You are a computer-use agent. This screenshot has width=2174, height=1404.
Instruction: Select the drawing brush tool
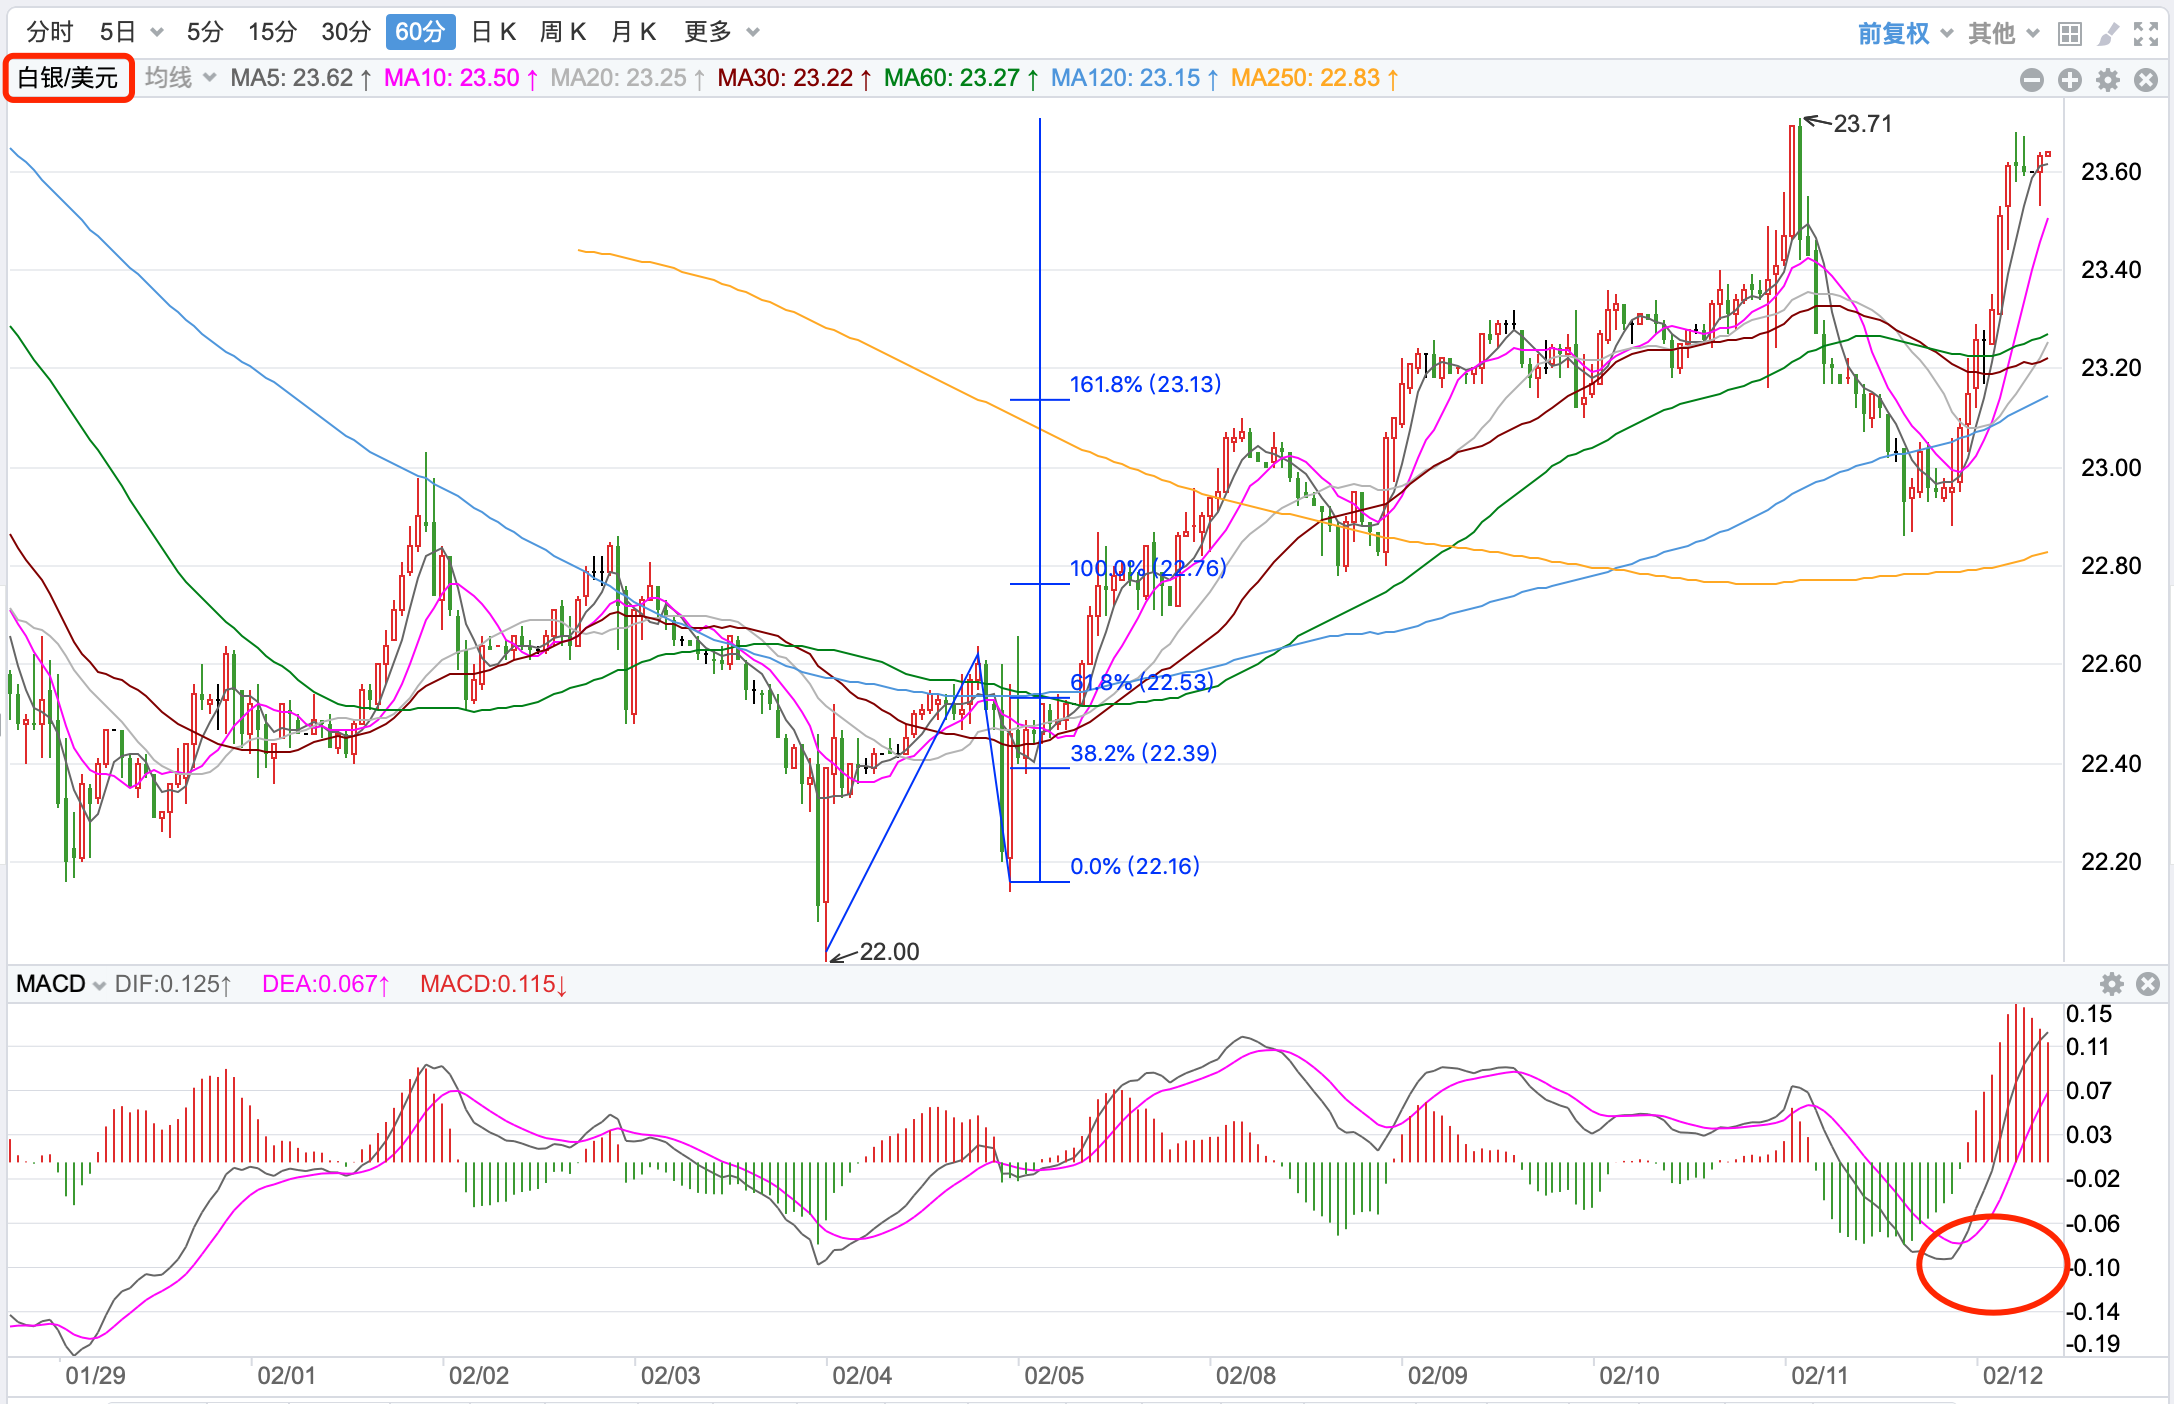click(2108, 34)
